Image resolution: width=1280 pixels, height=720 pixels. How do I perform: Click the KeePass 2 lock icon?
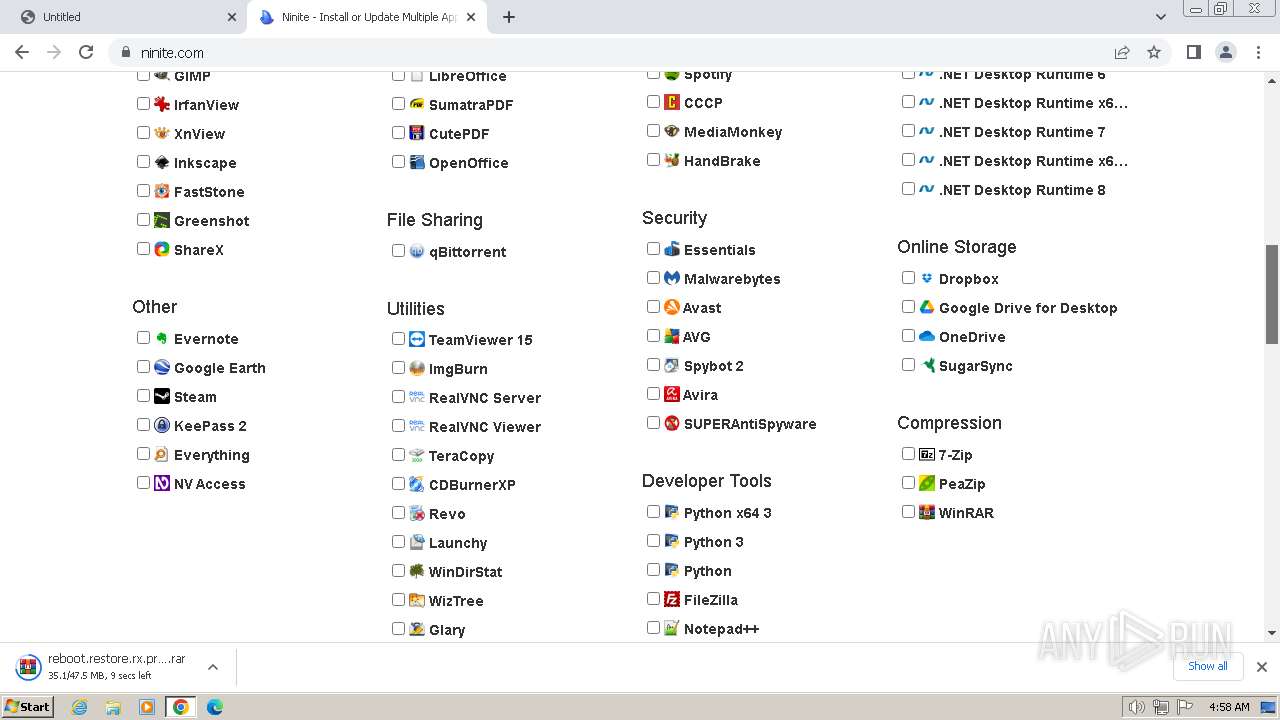coord(162,425)
